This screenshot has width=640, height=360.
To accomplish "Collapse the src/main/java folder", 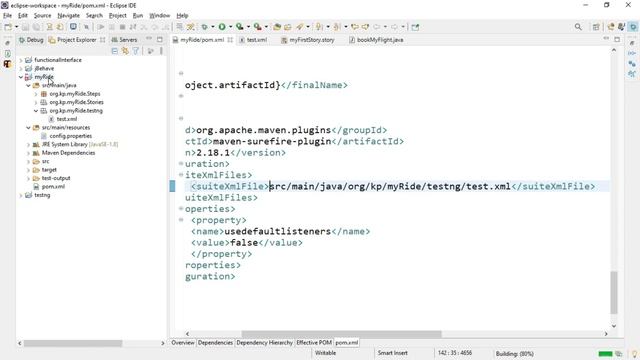I will [28, 85].
